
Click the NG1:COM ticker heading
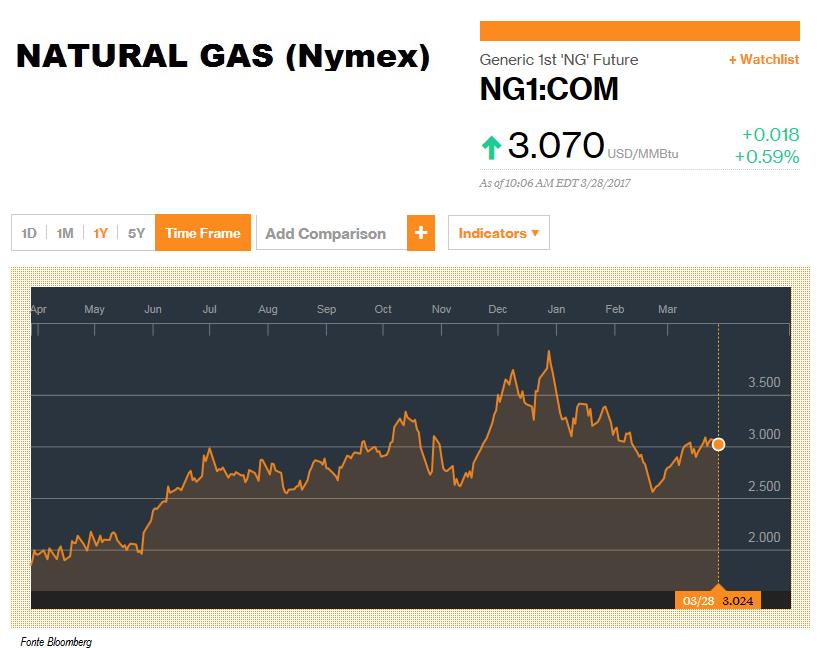(x=549, y=89)
